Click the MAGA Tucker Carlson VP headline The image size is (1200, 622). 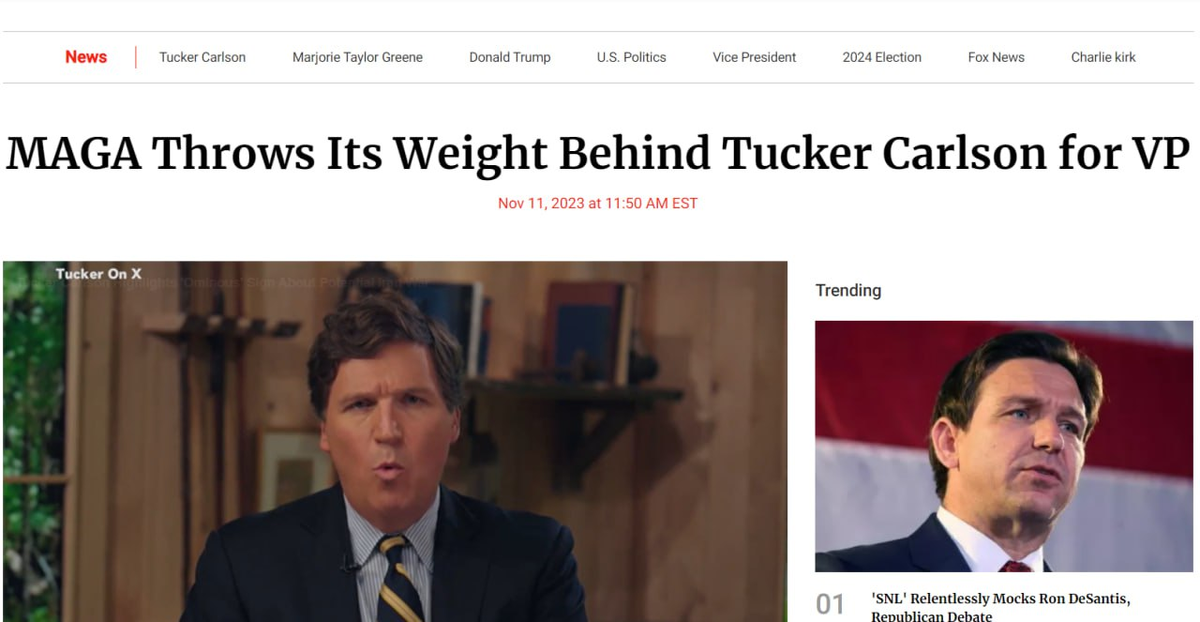coord(598,153)
